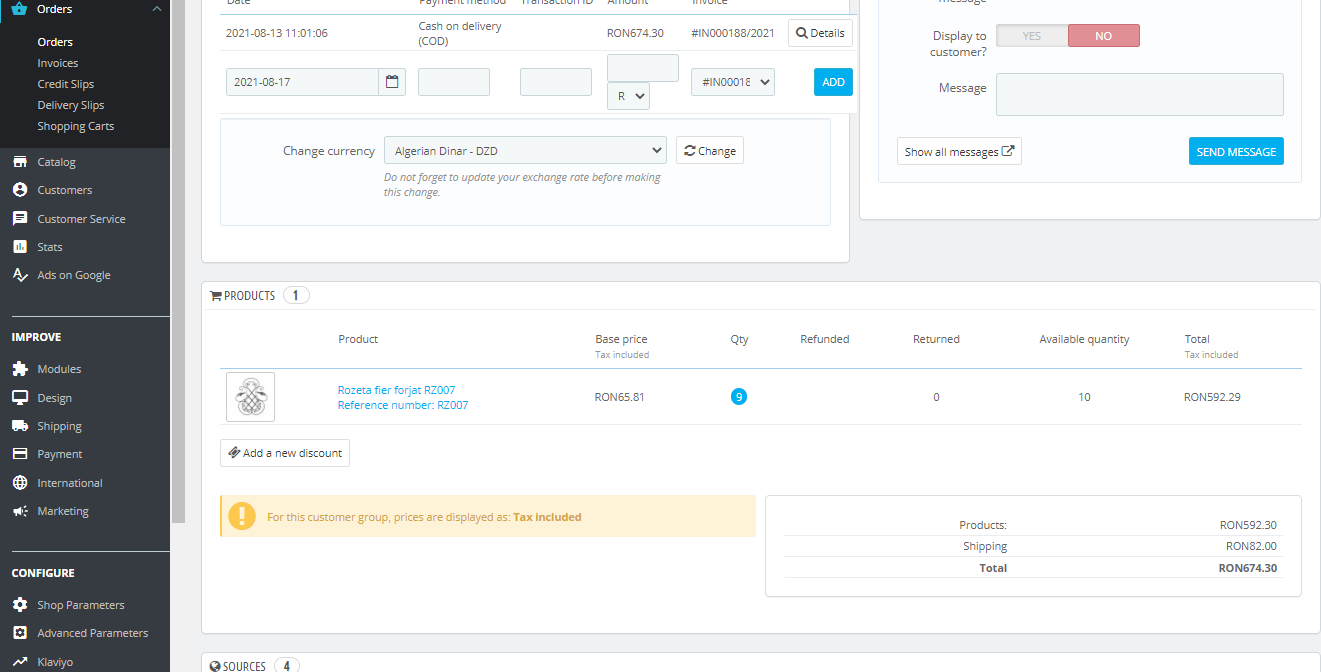Open Credit Slips submenu item
Screen dimensions: 1321x672
point(66,84)
